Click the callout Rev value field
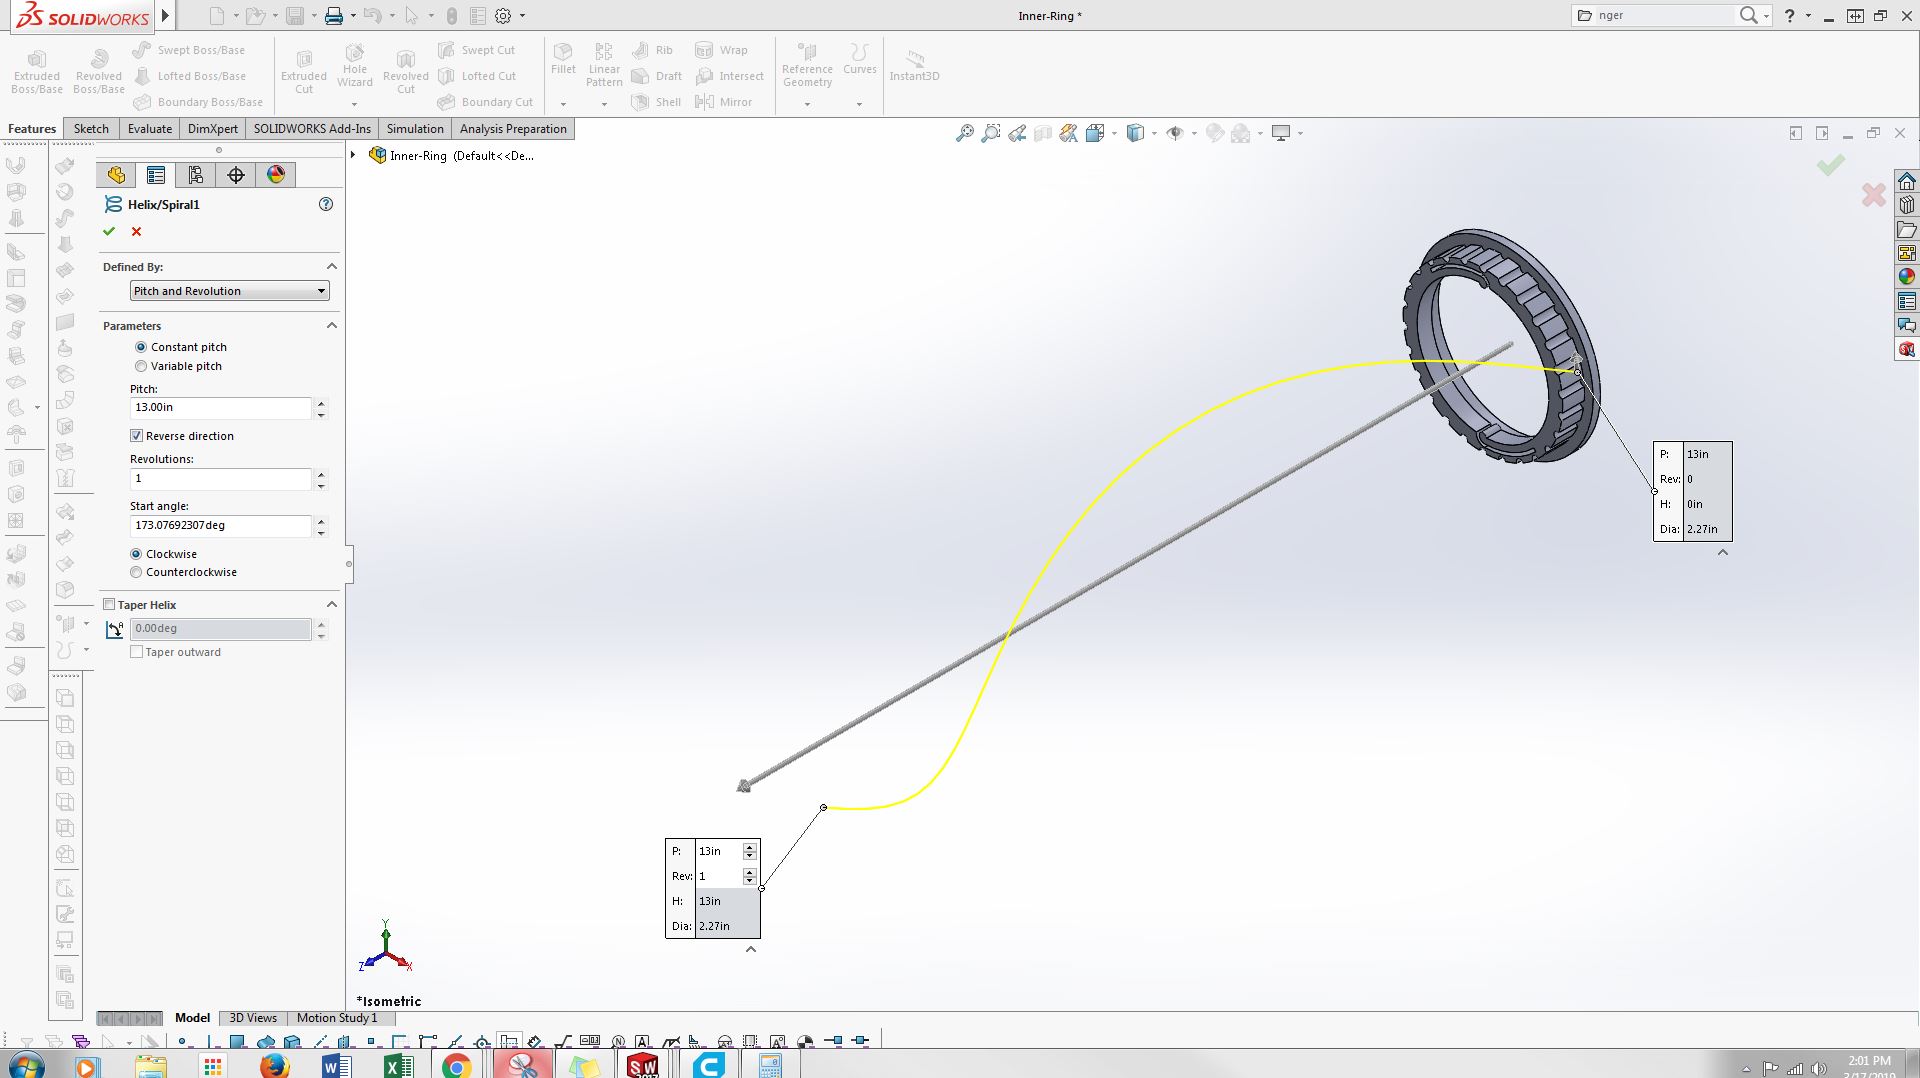Image resolution: width=1920 pixels, height=1078 pixels. 719,876
